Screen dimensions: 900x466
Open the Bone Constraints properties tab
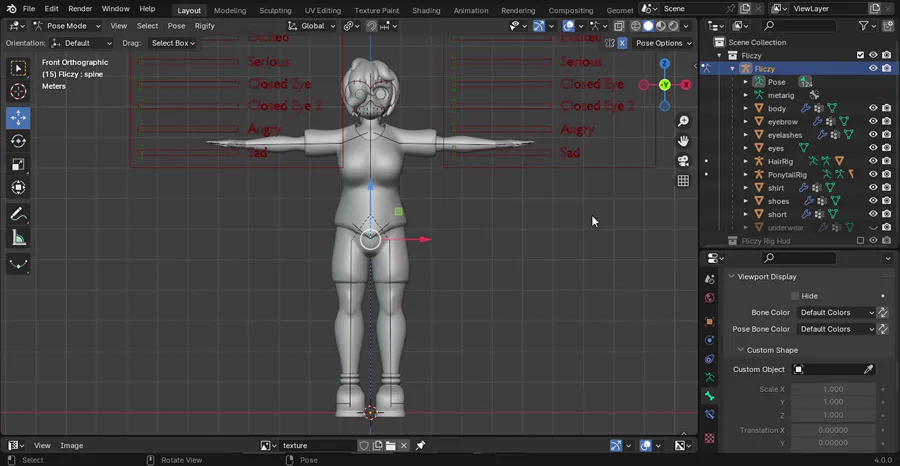tap(709, 414)
